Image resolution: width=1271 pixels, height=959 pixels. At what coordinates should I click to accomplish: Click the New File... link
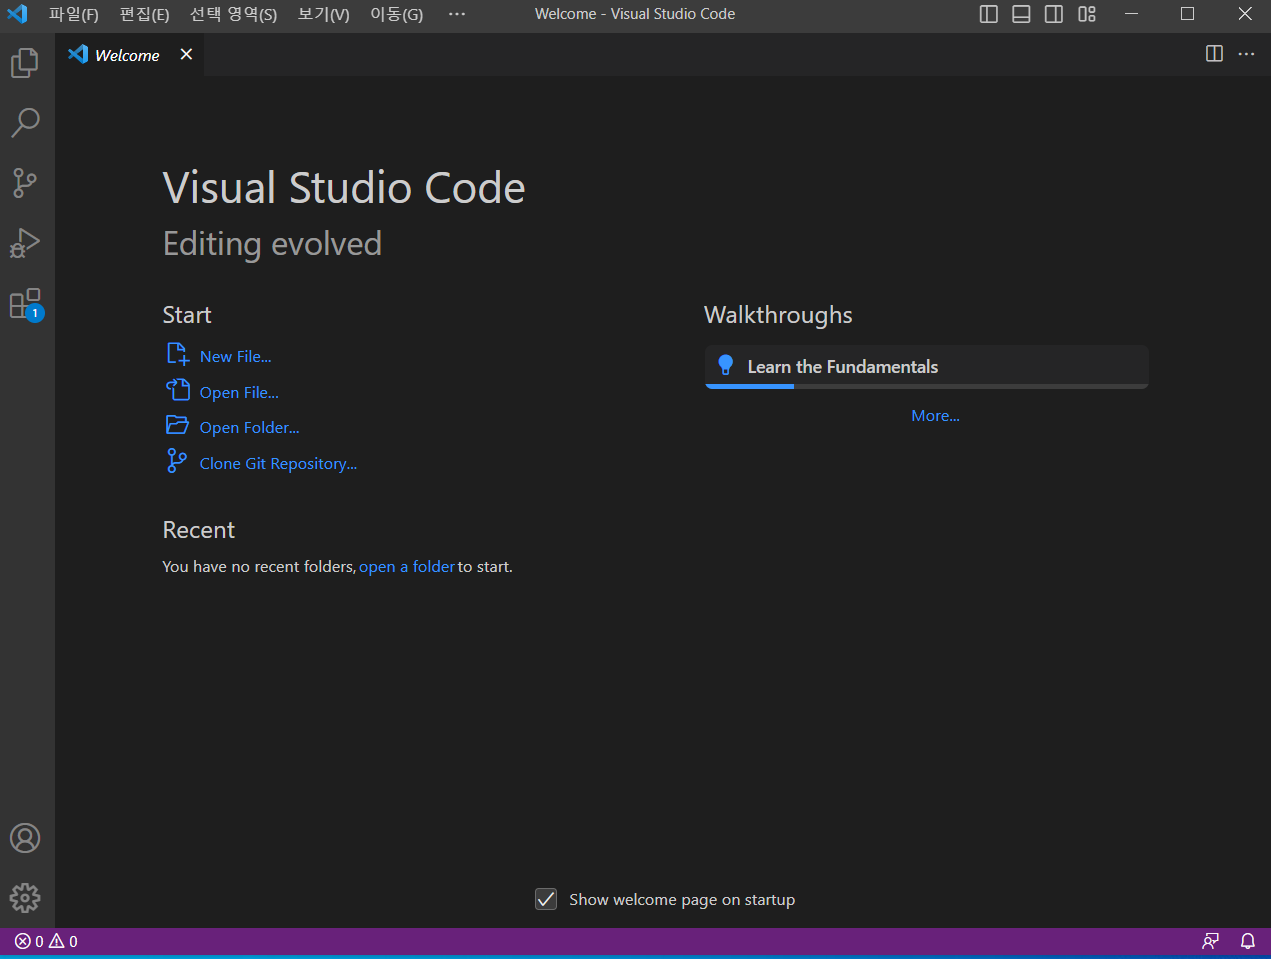pyautogui.click(x=235, y=356)
